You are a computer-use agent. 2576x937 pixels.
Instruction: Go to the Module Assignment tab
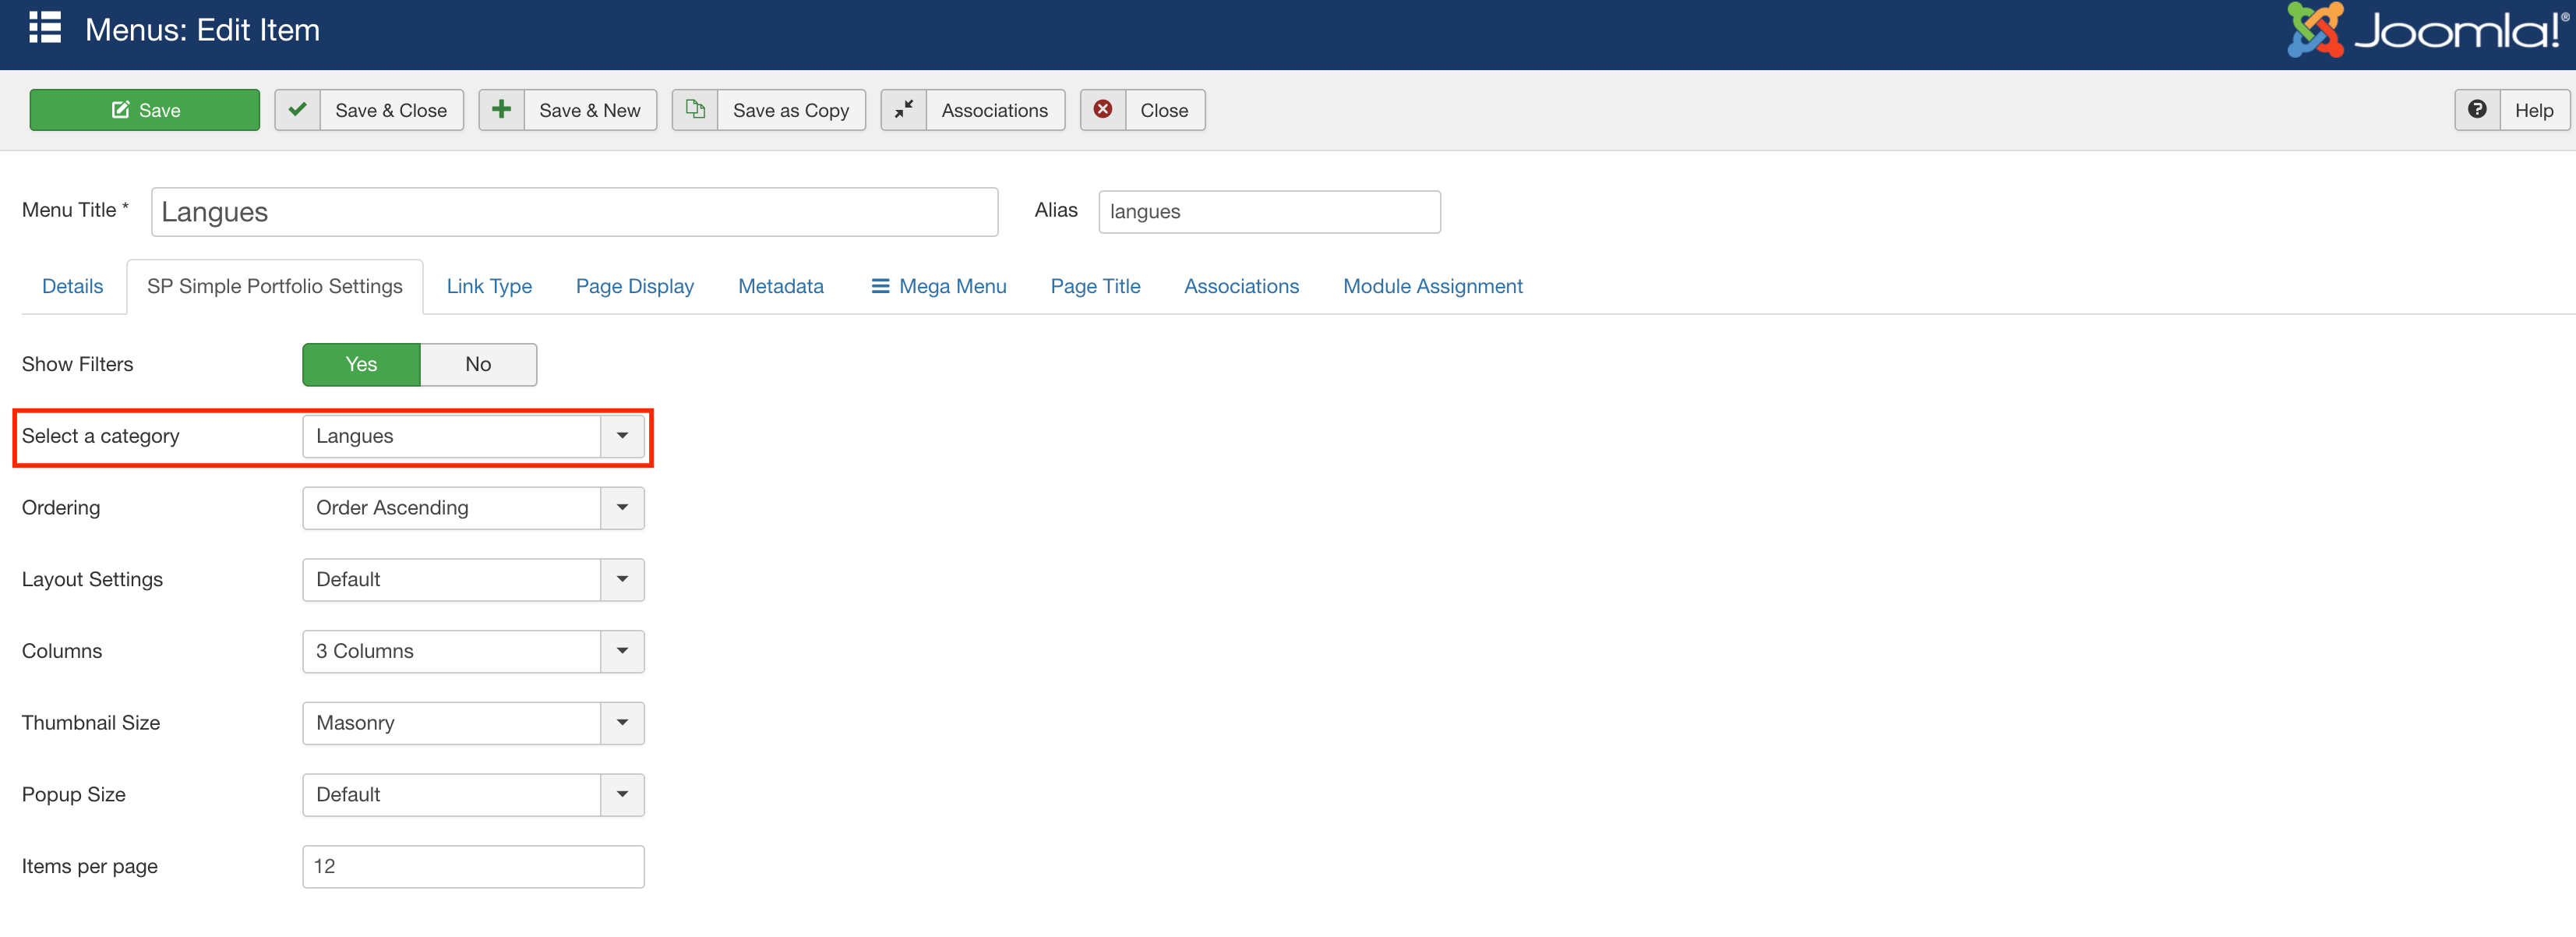(x=1432, y=287)
